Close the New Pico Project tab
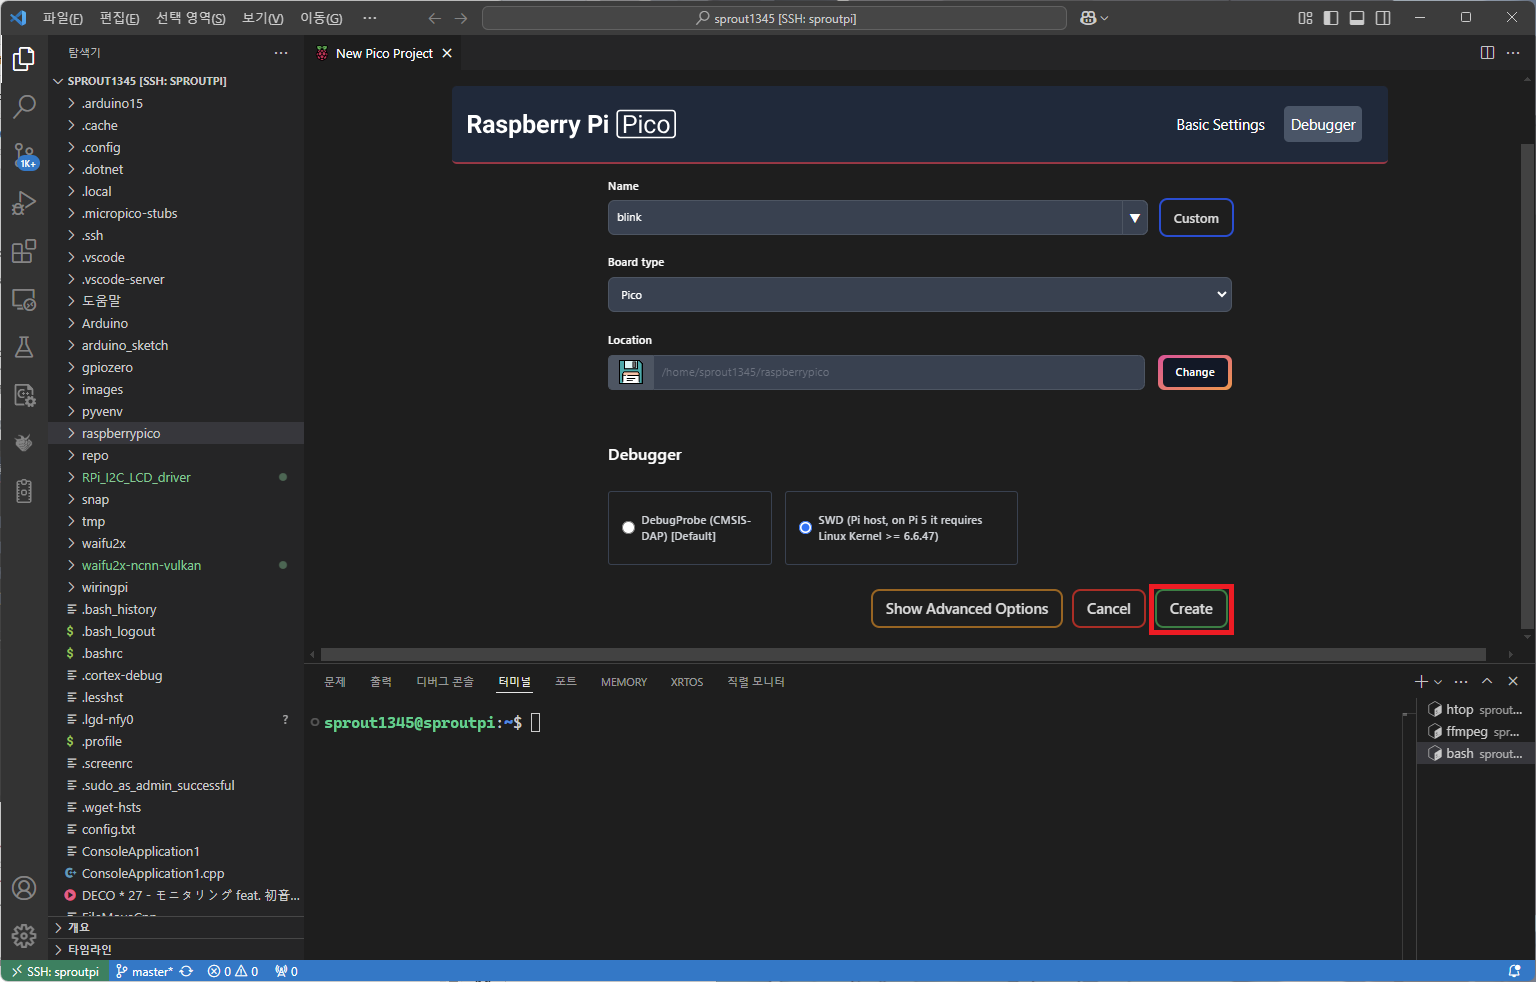The height and width of the screenshot is (982, 1536). coord(447,53)
